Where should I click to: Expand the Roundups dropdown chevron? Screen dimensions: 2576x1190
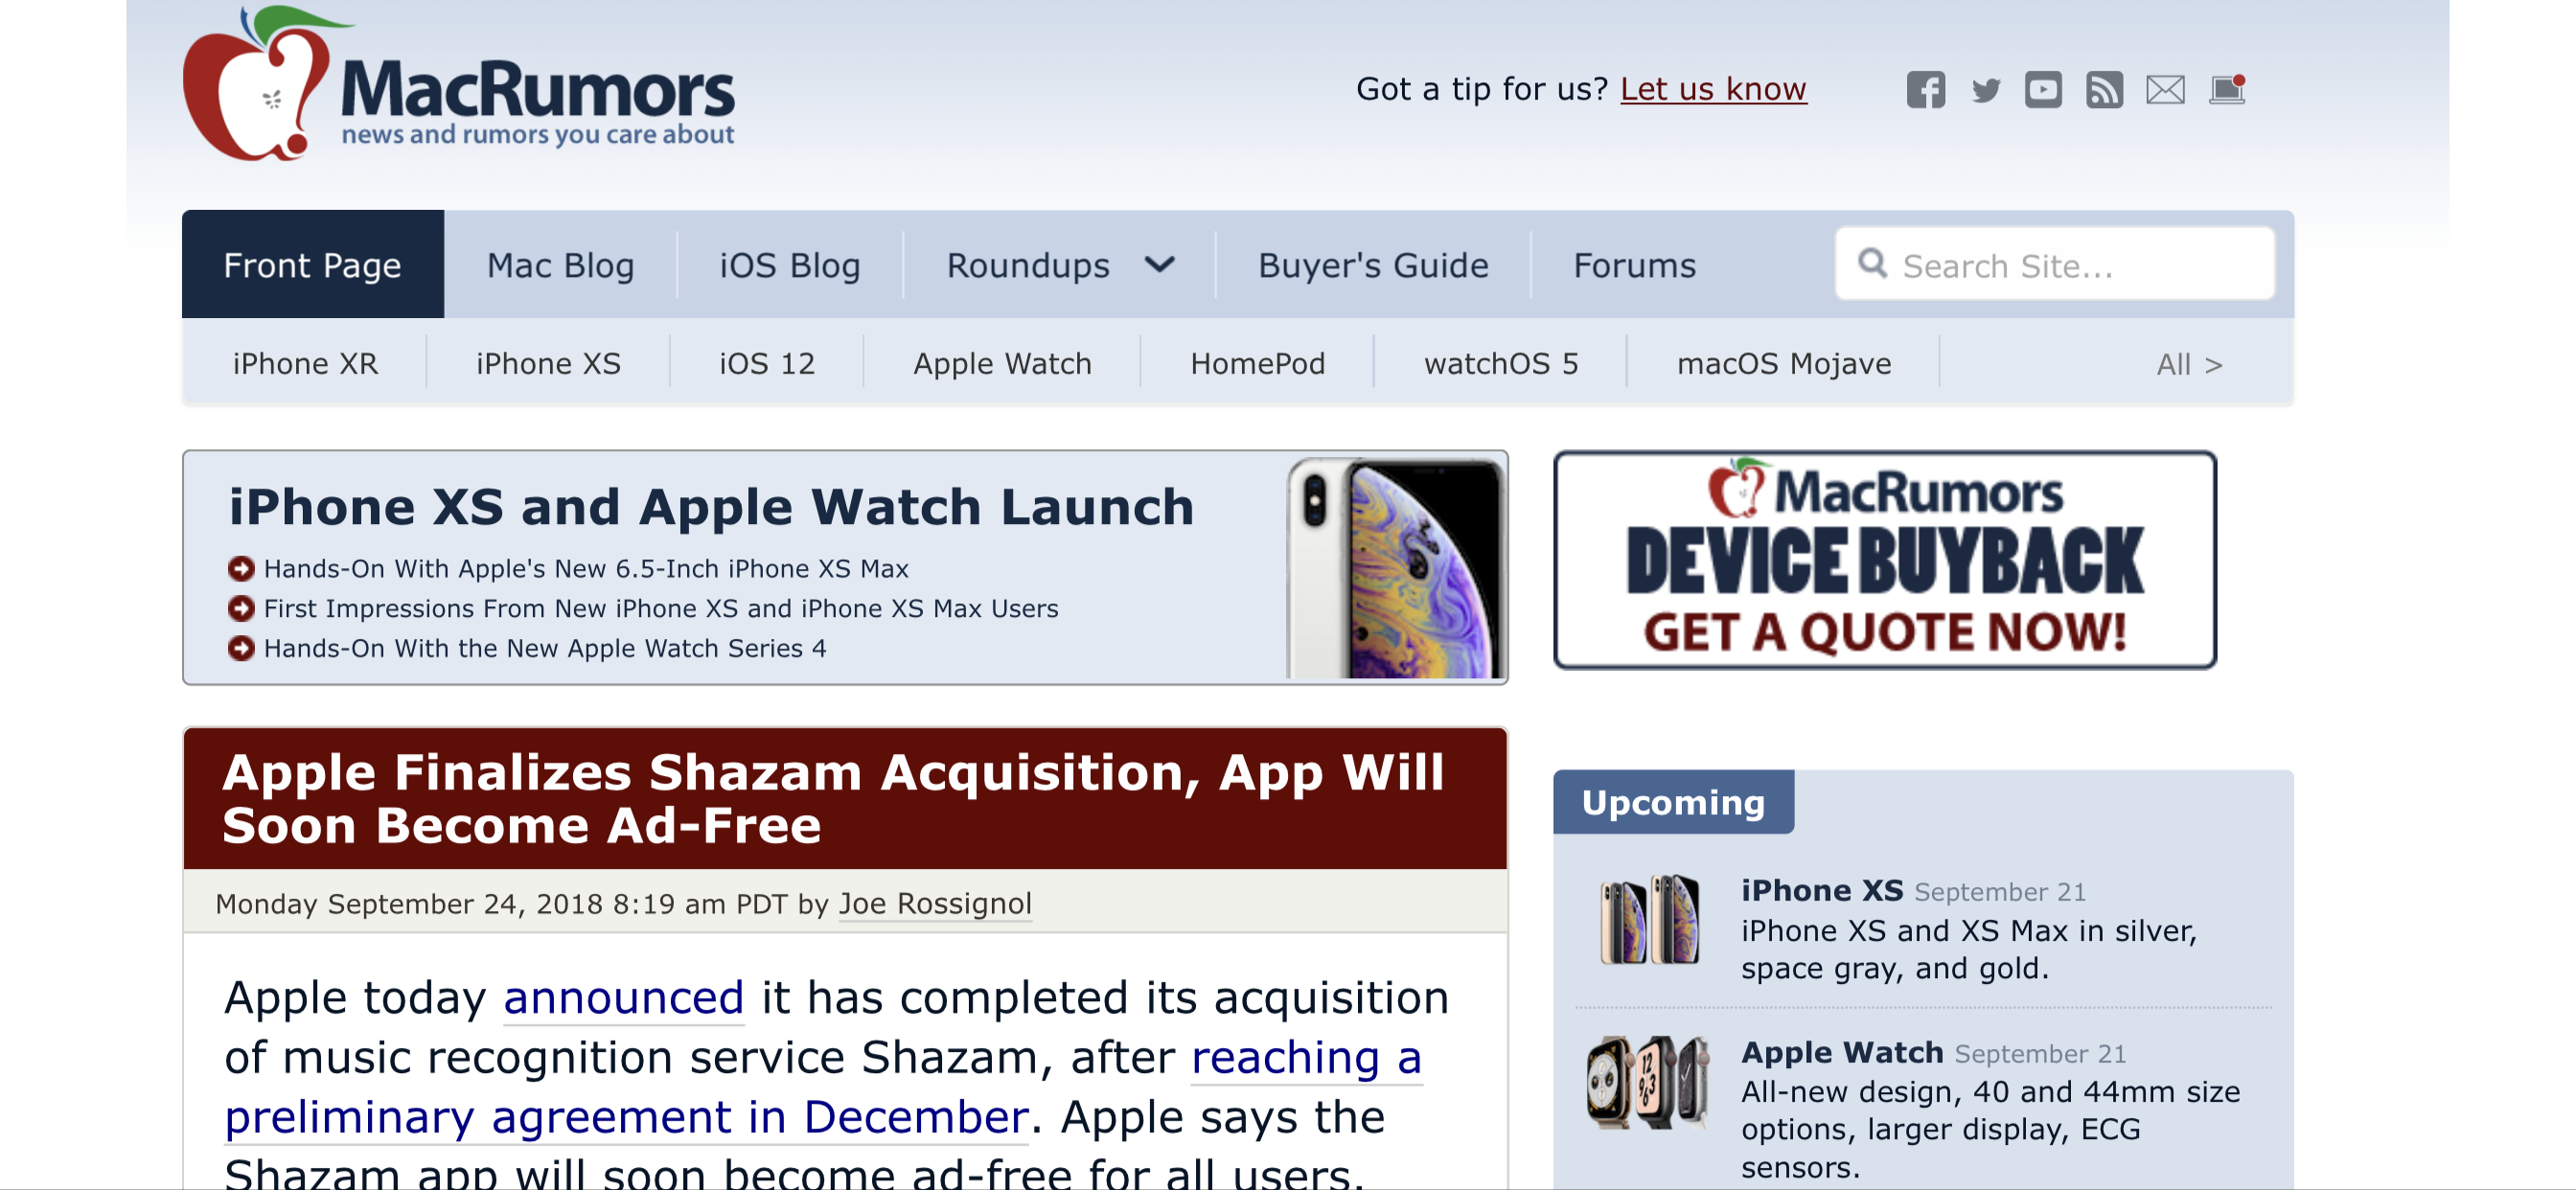tap(1160, 264)
